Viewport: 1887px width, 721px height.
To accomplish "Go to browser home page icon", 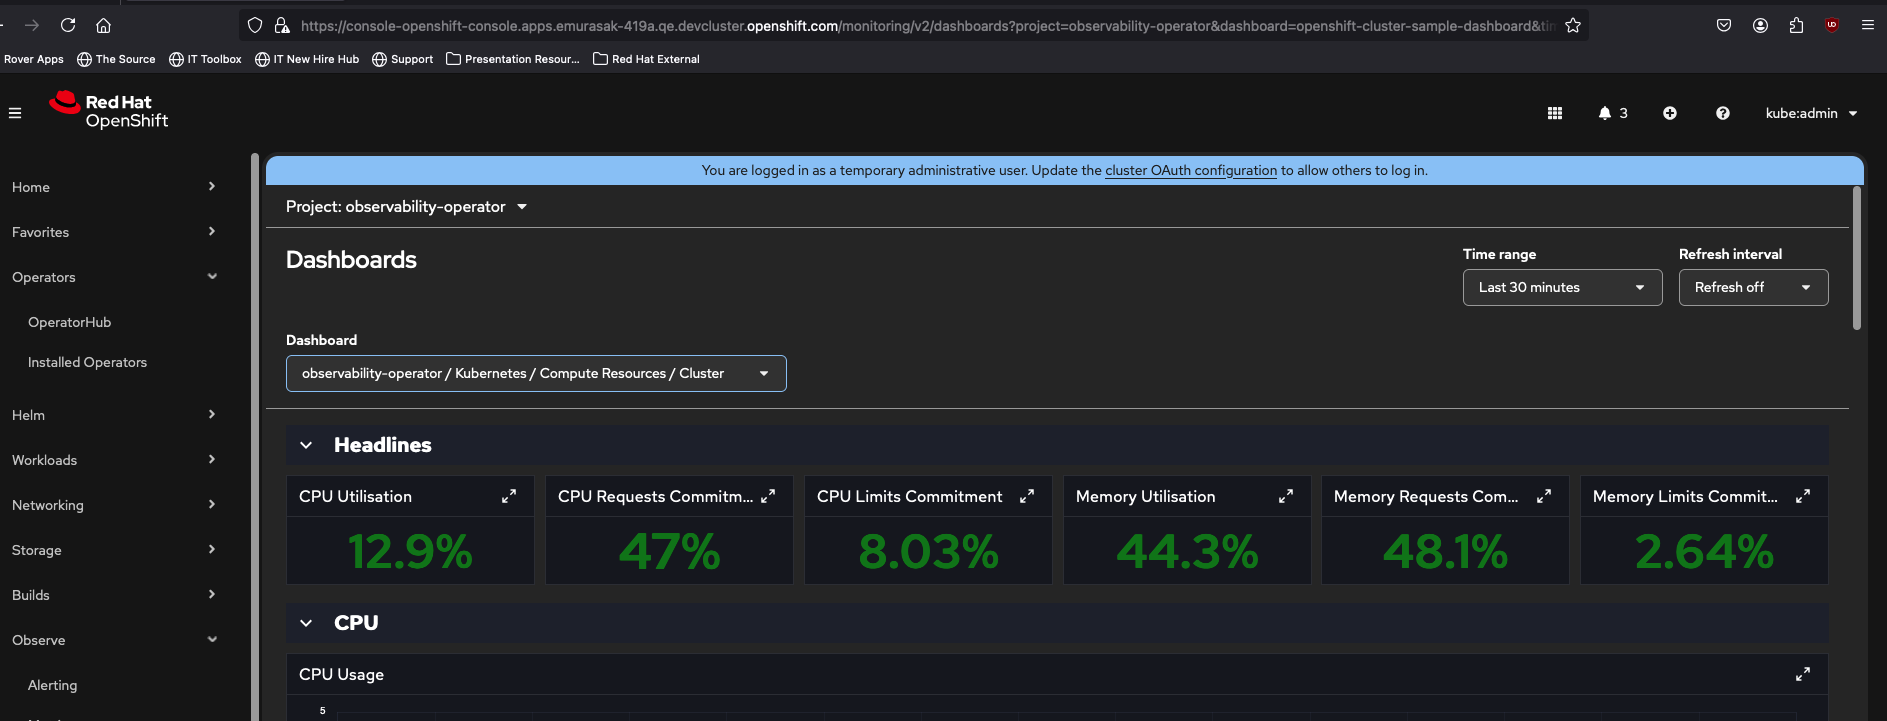I will [x=103, y=25].
